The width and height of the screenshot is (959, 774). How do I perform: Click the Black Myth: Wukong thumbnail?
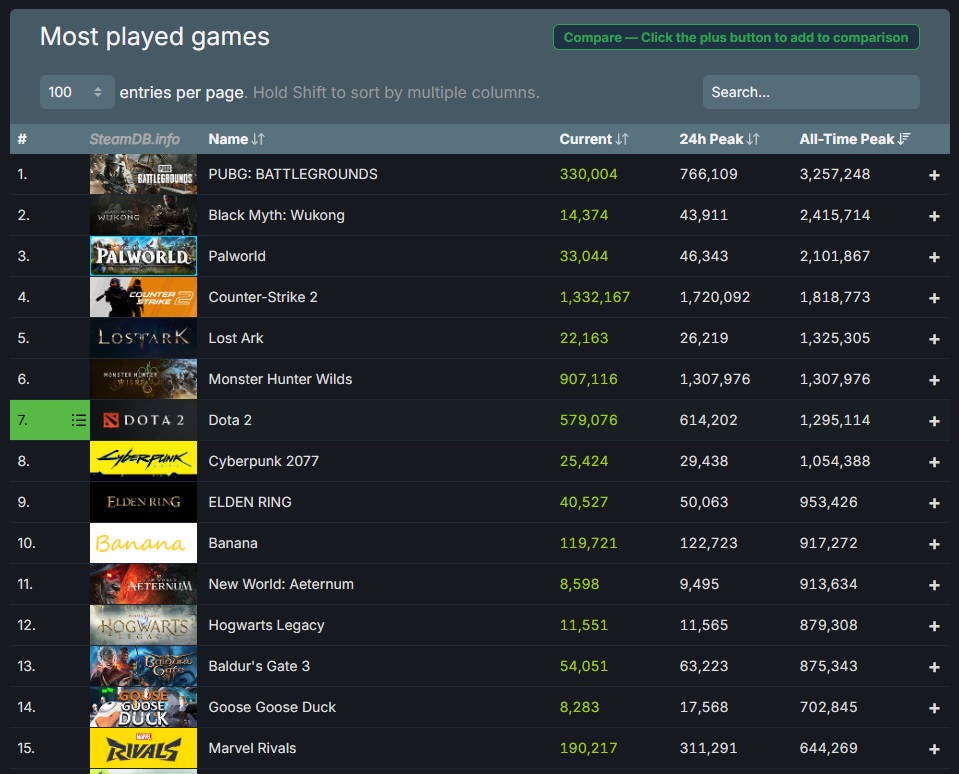pos(143,215)
